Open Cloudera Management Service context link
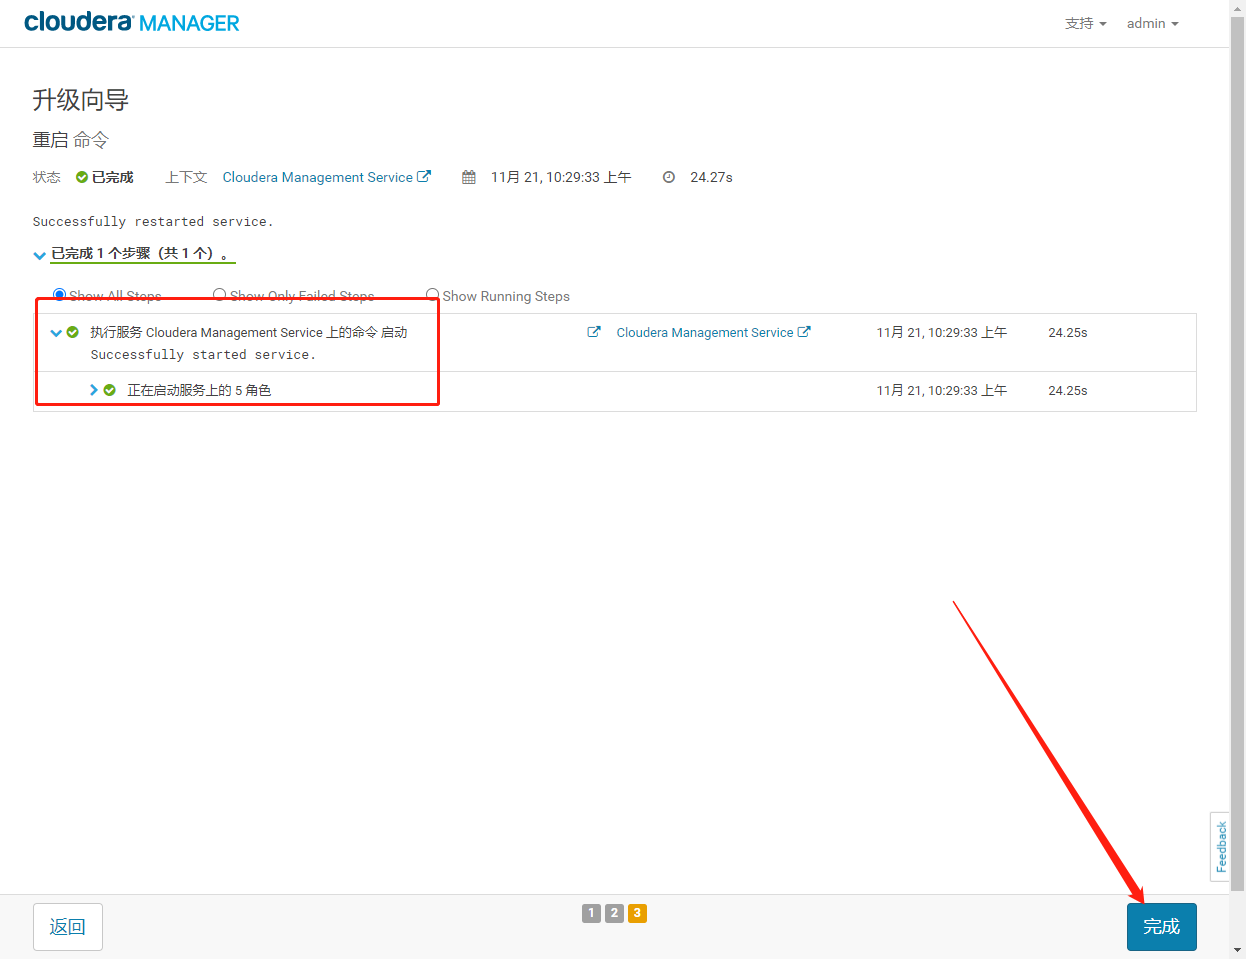 coord(317,177)
